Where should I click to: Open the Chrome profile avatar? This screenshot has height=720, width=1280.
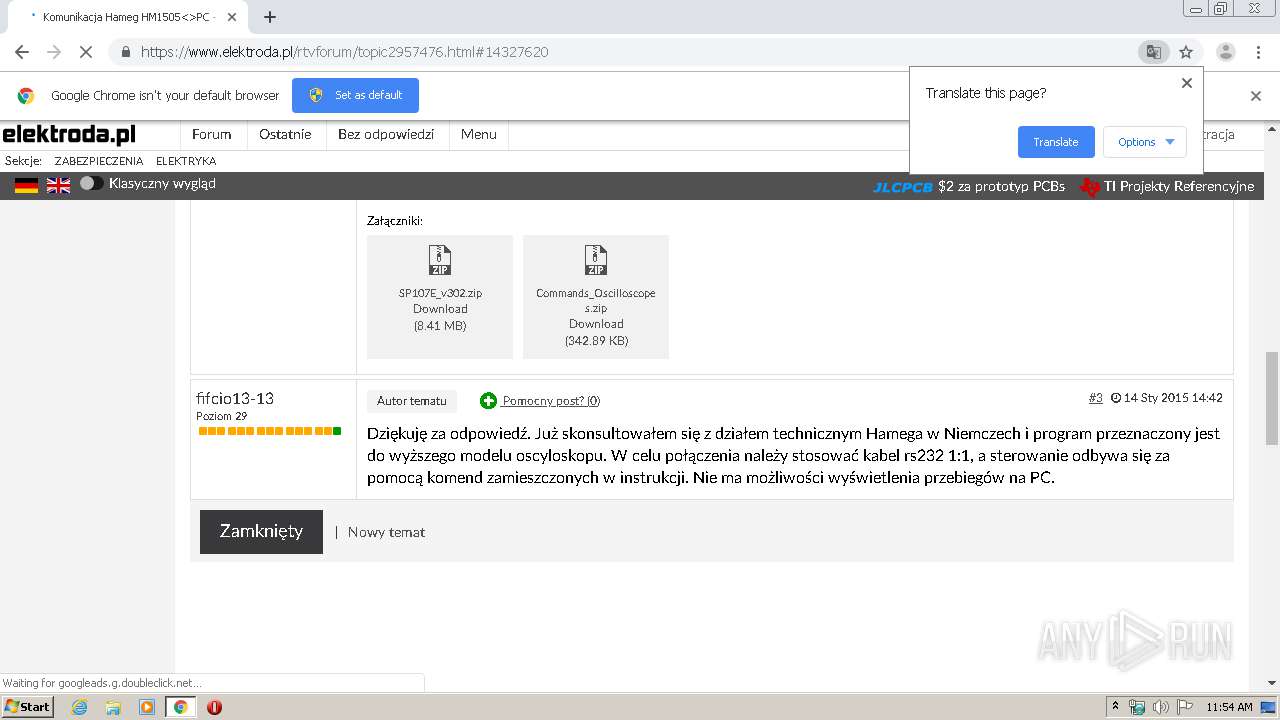pos(1225,52)
